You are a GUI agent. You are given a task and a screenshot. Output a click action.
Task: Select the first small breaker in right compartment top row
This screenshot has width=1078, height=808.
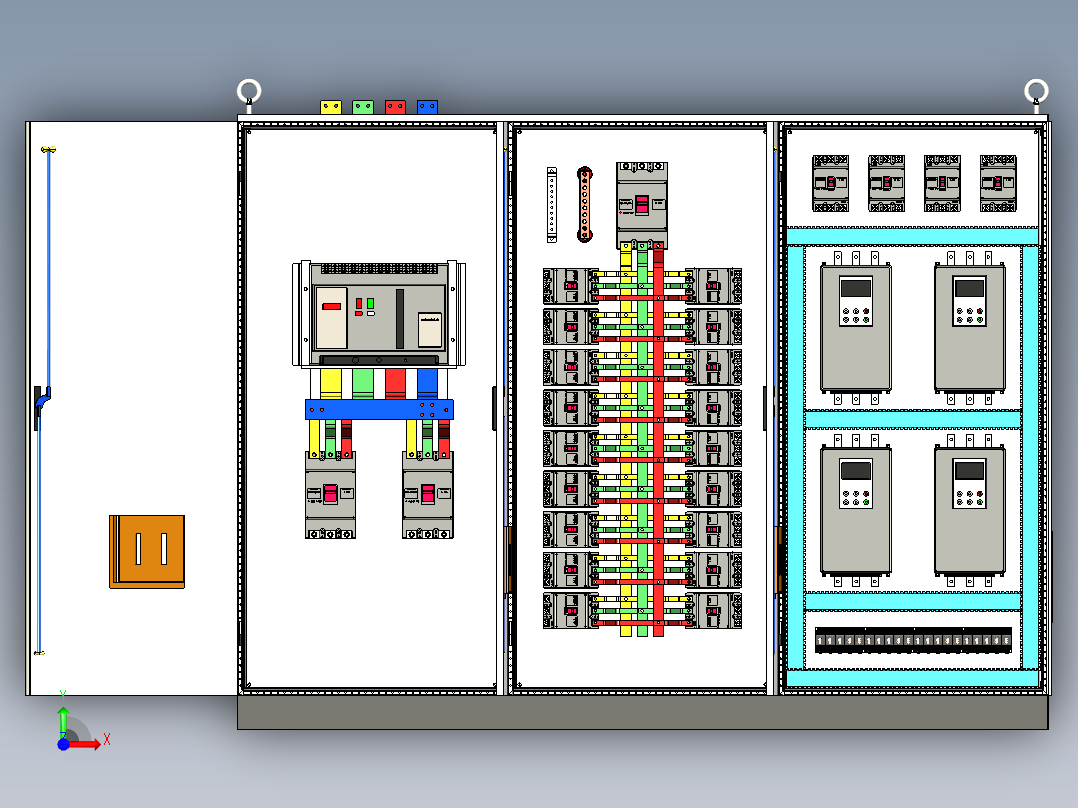pyautogui.click(x=830, y=183)
